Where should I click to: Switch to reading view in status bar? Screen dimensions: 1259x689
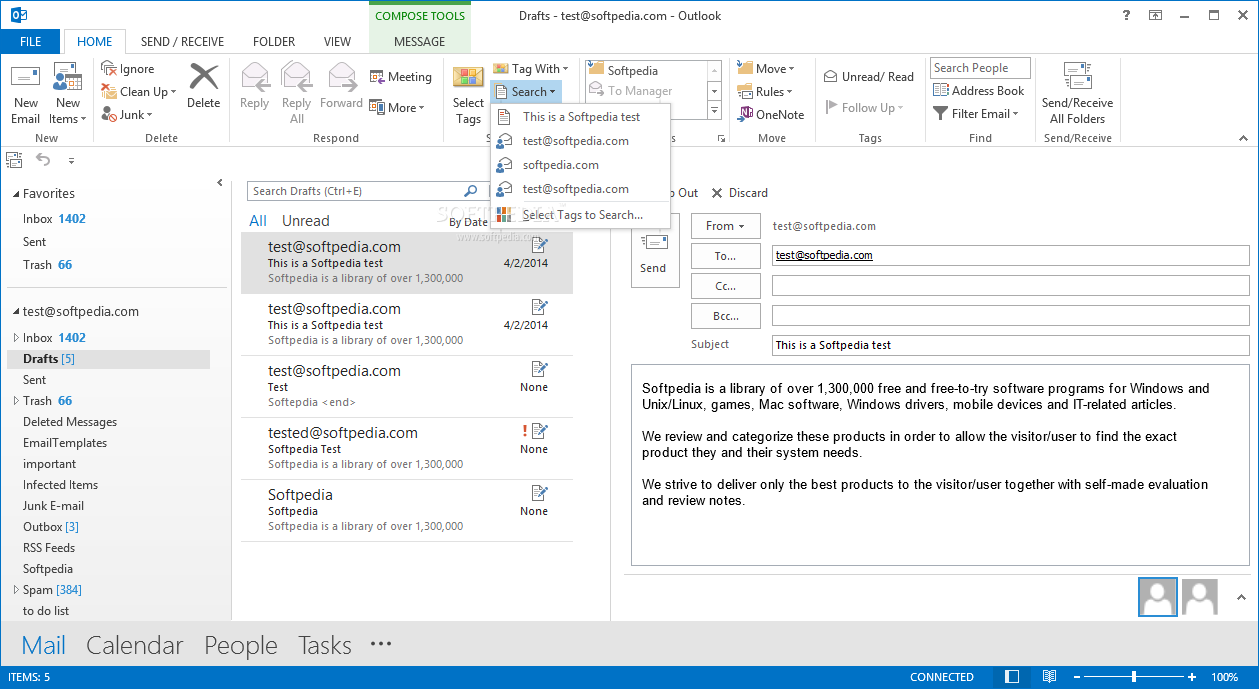pyautogui.click(x=1049, y=677)
